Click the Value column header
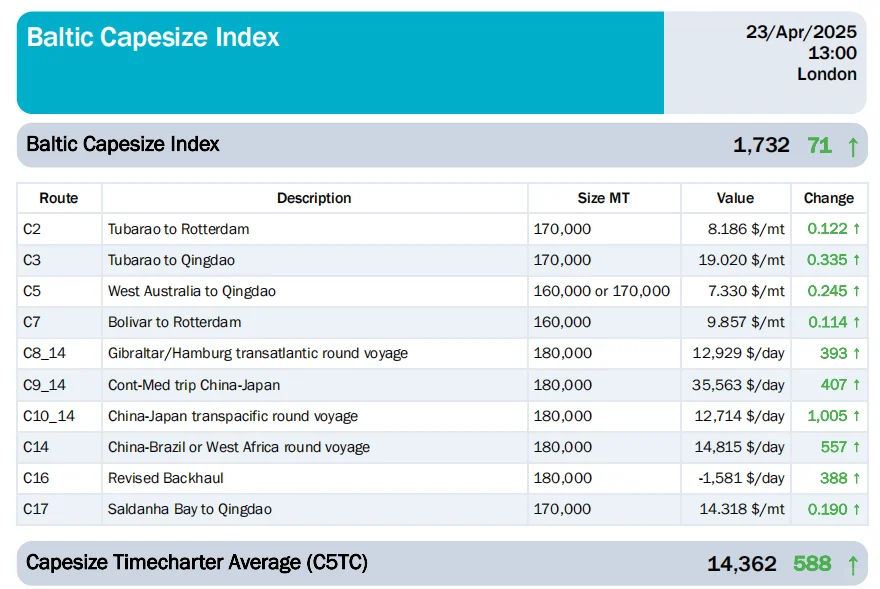880x589 pixels. coord(735,198)
